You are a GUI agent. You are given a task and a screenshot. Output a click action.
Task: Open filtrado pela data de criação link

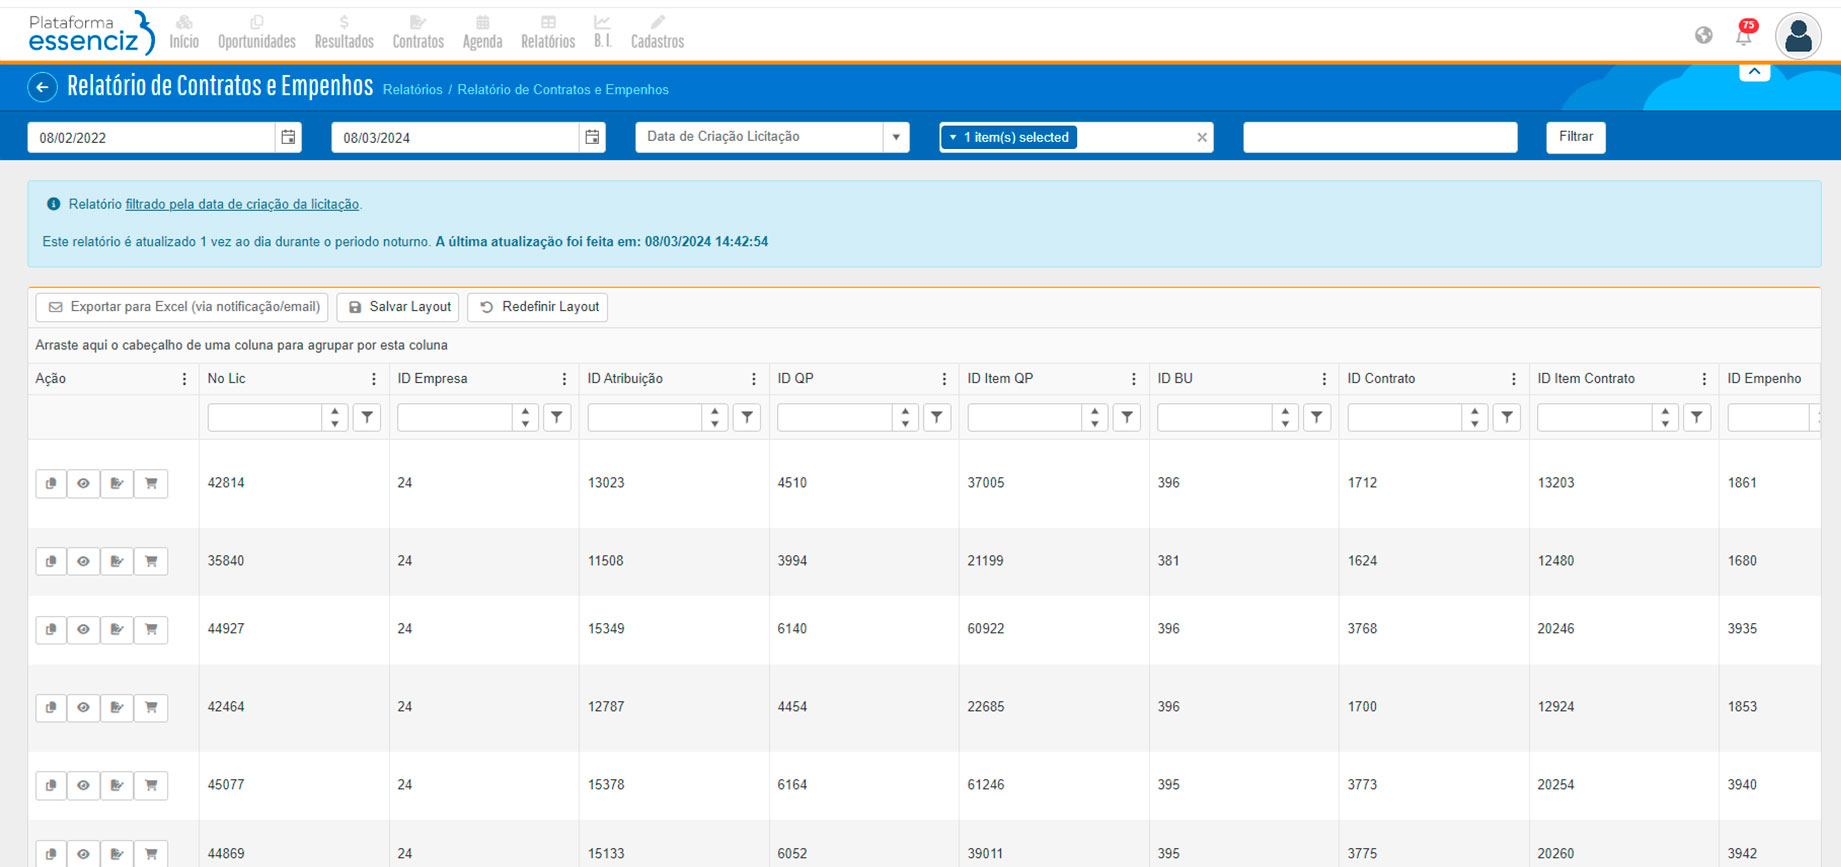(x=242, y=204)
